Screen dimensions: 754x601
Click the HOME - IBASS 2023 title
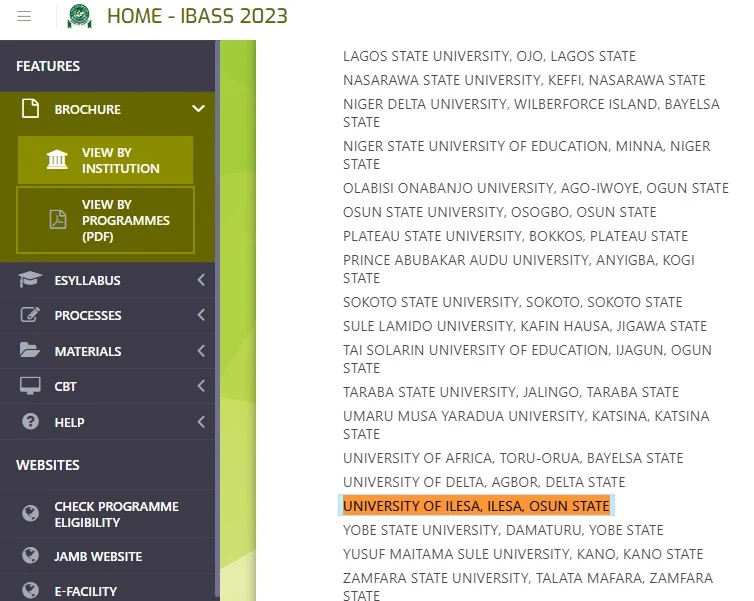coord(197,16)
